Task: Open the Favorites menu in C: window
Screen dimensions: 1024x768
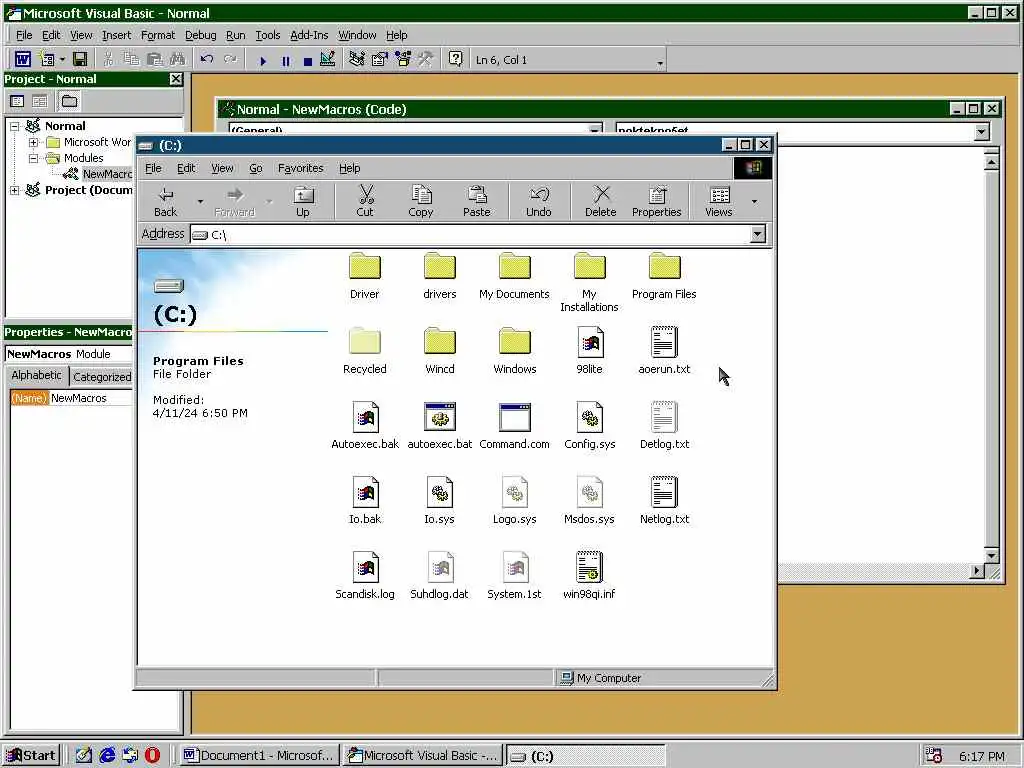Action: click(x=300, y=168)
